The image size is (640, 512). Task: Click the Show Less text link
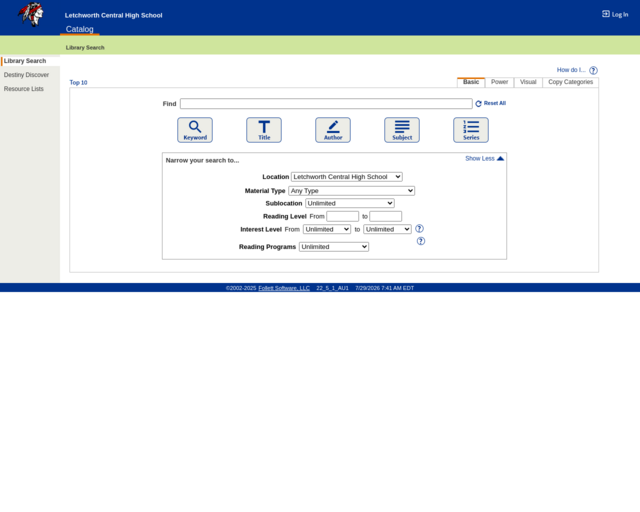tap(480, 158)
